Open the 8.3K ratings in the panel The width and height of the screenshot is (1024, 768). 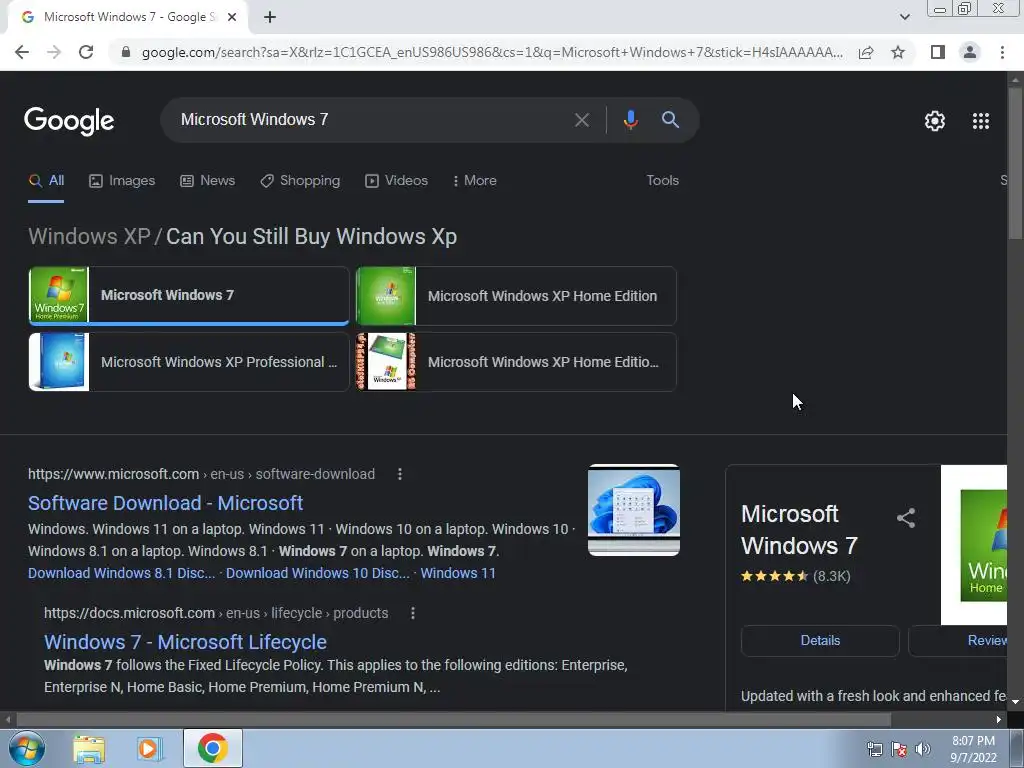(x=831, y=576)
